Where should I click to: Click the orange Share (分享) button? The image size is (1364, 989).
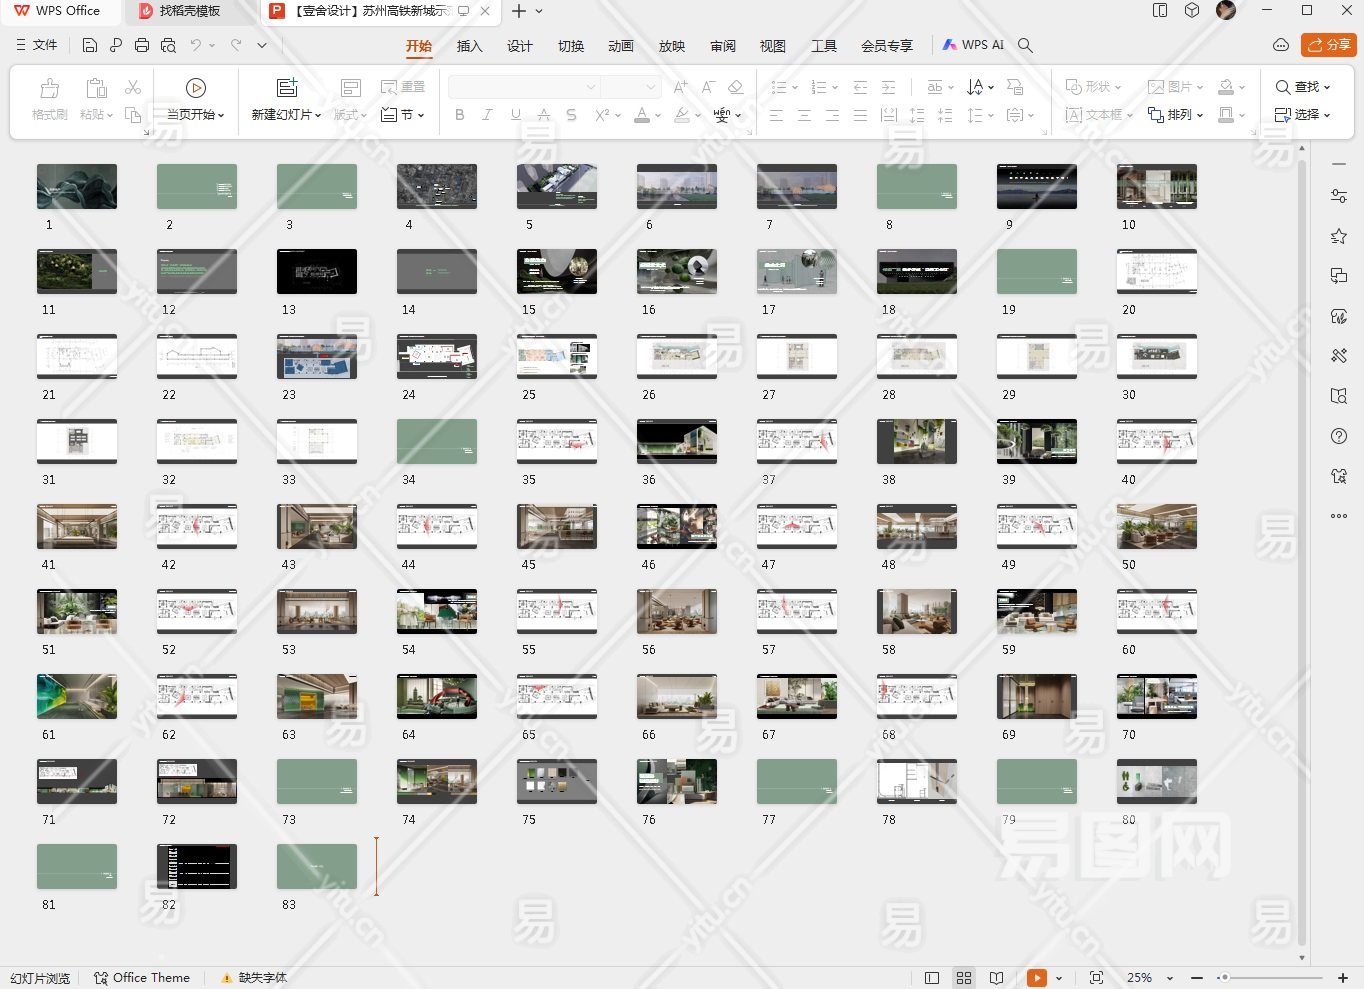(x=1328, y=45)
